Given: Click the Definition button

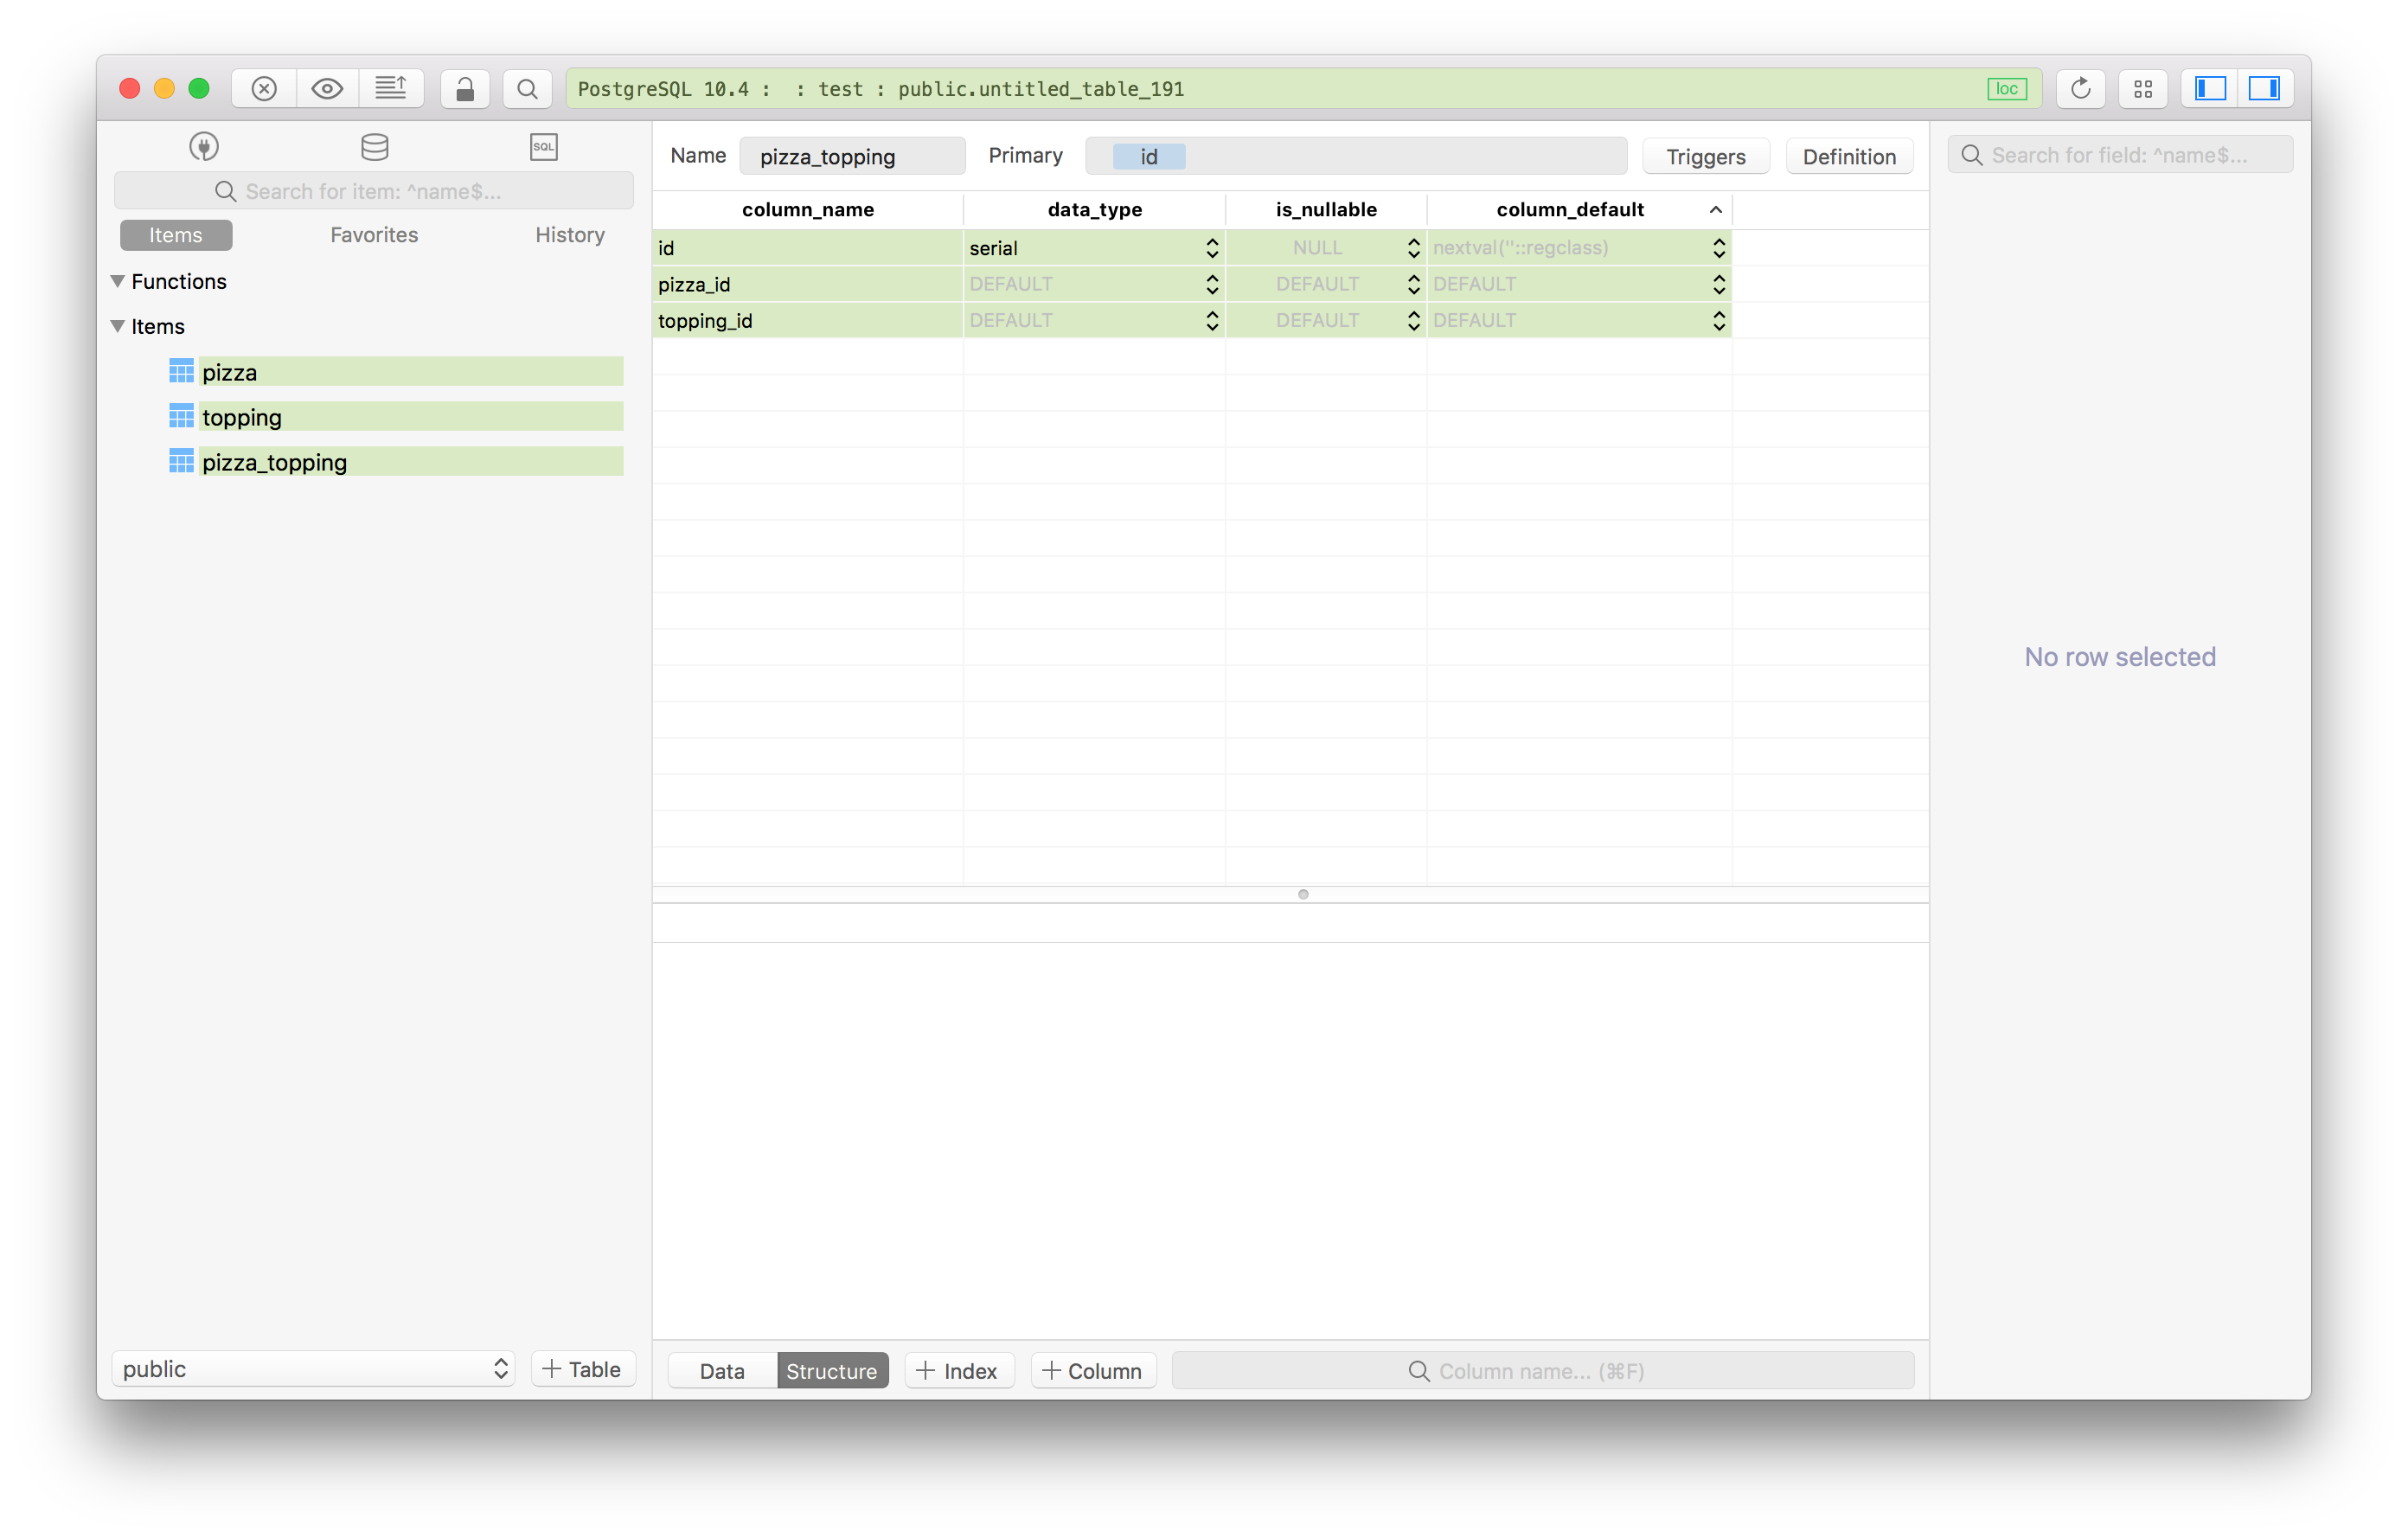Looking at the screenshot, I should coord(1849,156).
